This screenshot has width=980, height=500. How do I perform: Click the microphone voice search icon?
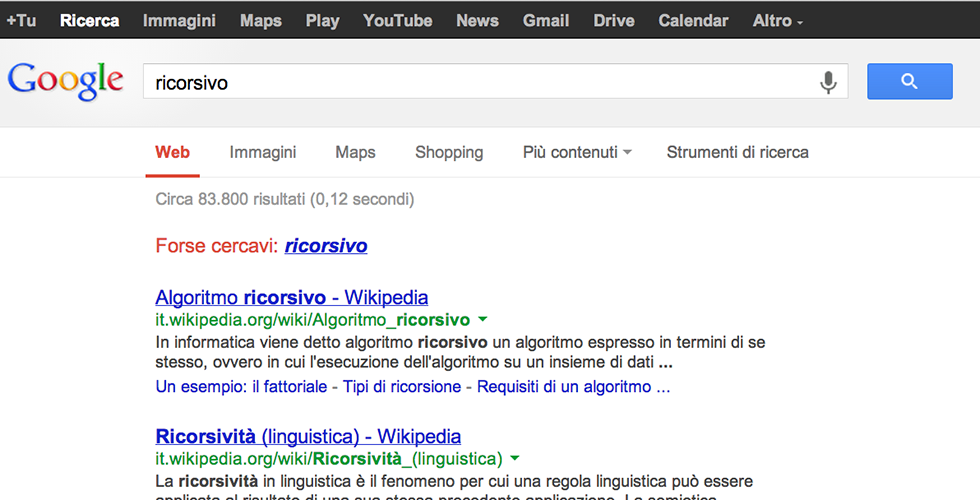[x=828, y=82]
